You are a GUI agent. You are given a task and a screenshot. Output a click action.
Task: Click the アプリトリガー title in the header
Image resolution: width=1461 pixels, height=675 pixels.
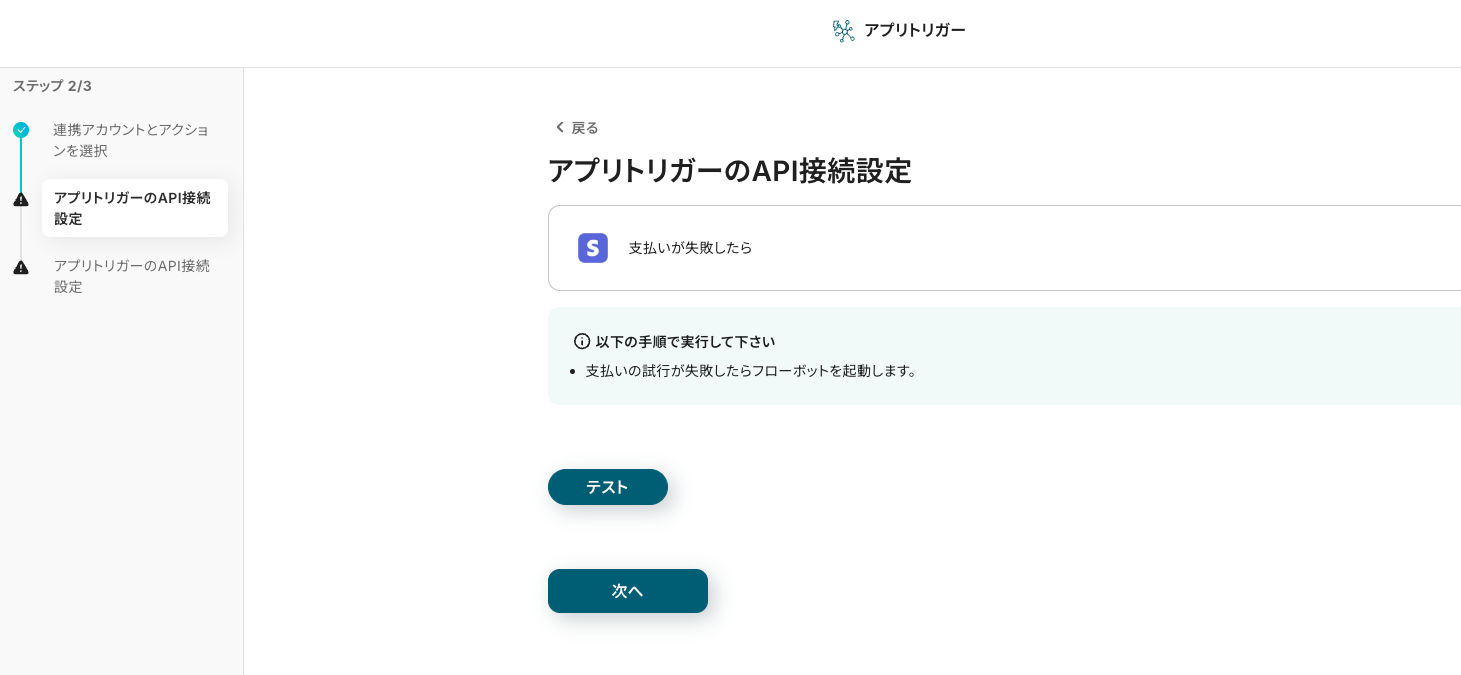pyautogui.click(x=914, y=30)
